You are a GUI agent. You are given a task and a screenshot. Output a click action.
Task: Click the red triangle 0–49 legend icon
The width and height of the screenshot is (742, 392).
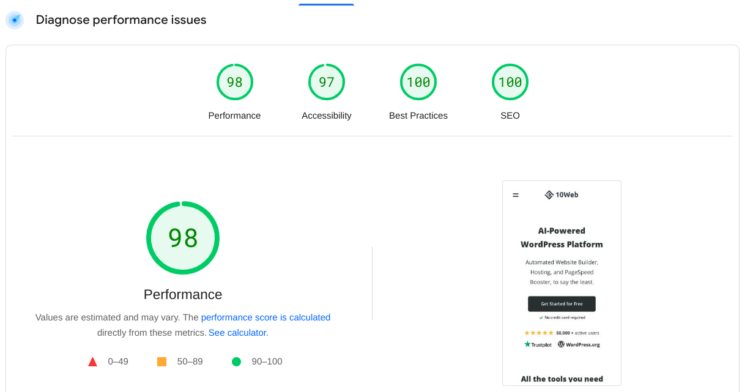[x=93, y=362]
